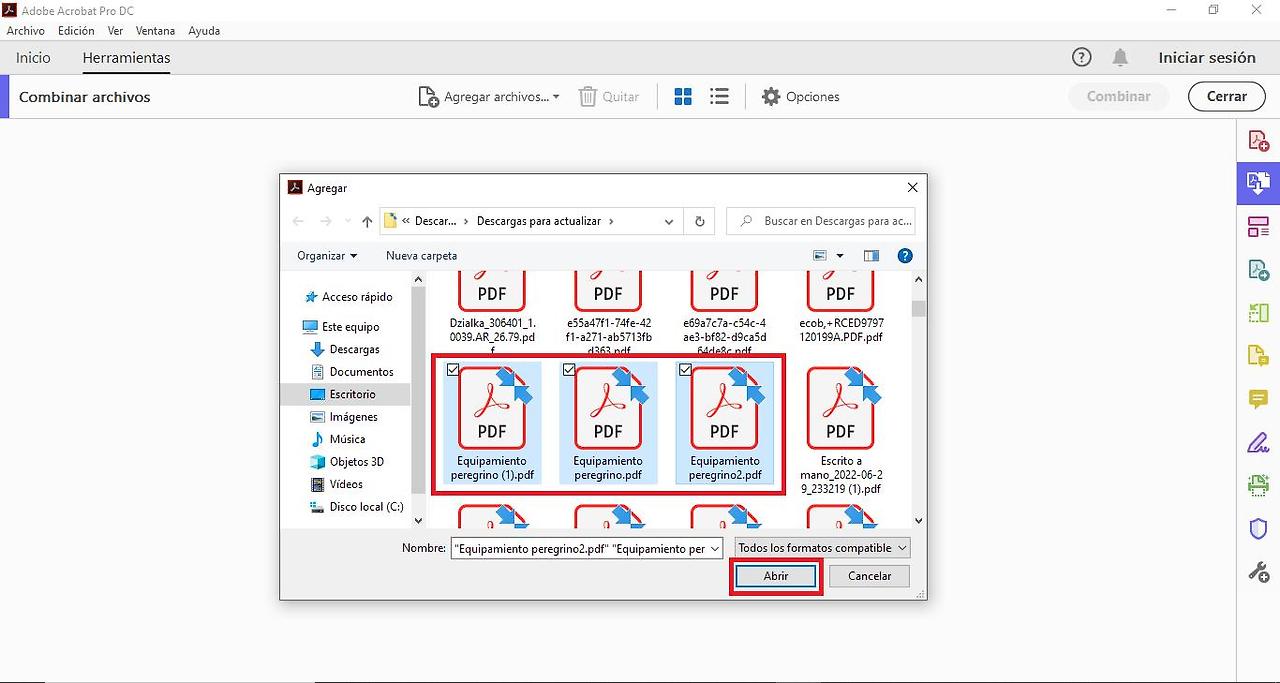Toggle the preview pane icon in dialog

pyautogui.click(x=871, y=256)
